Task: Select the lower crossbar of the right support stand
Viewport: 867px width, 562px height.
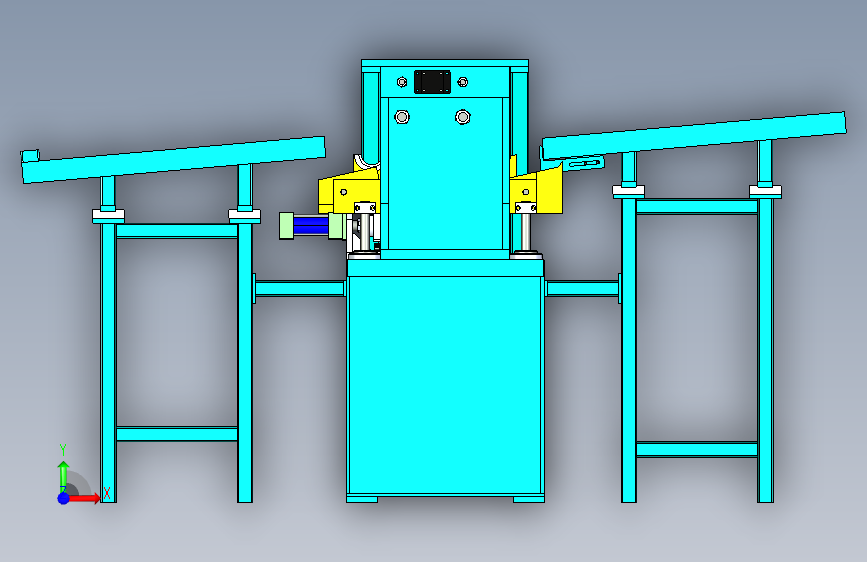Action: tap(697, 449)
